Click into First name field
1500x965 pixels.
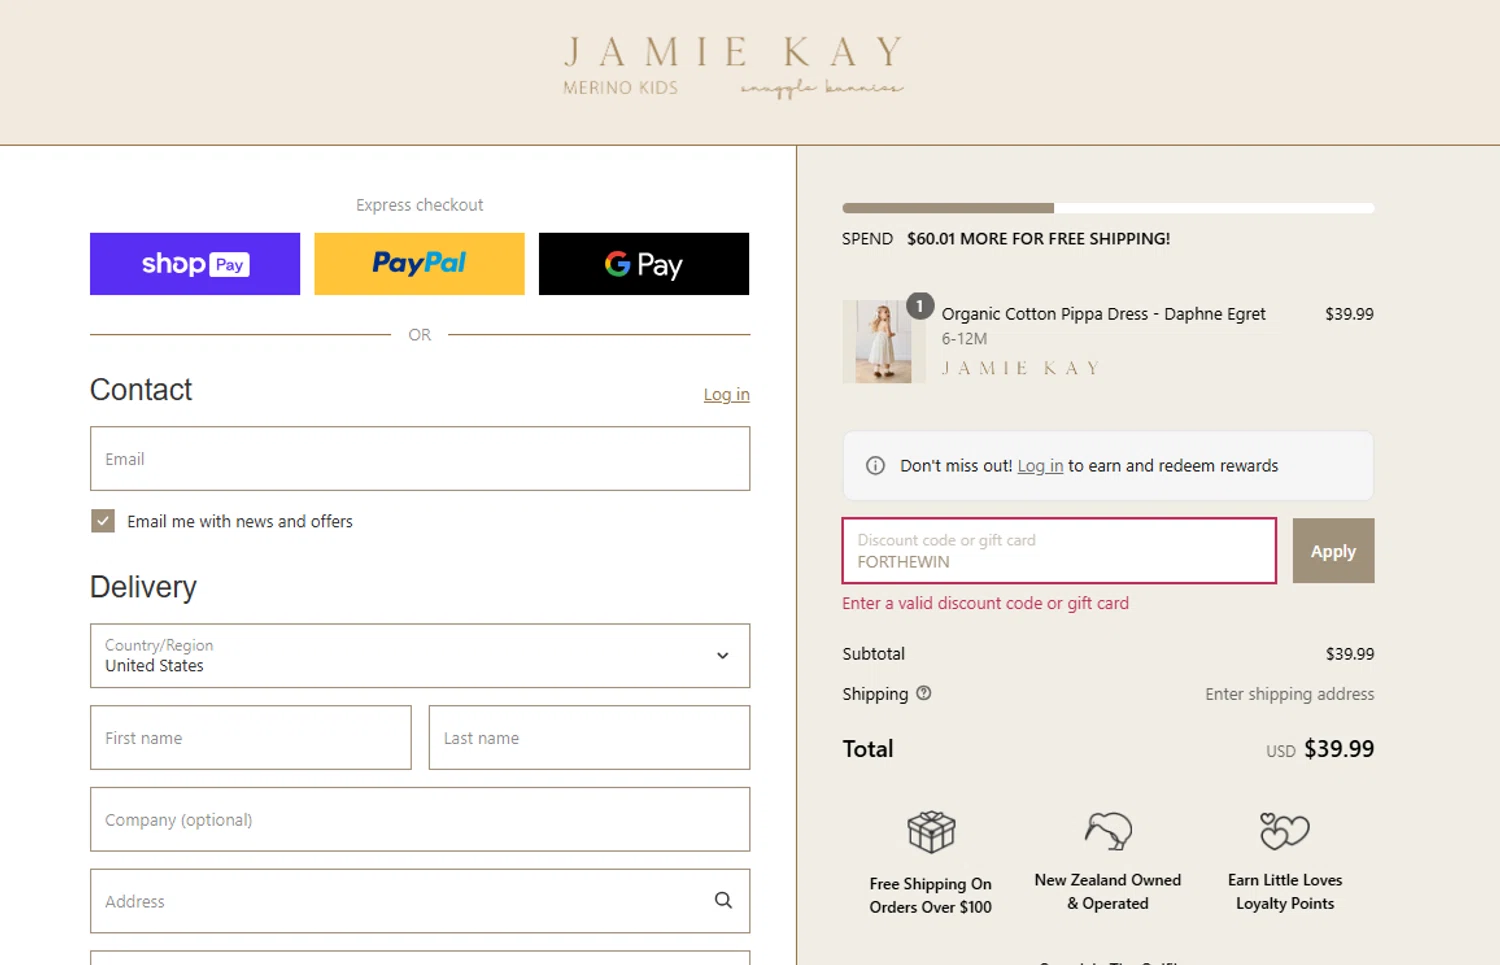251,738
